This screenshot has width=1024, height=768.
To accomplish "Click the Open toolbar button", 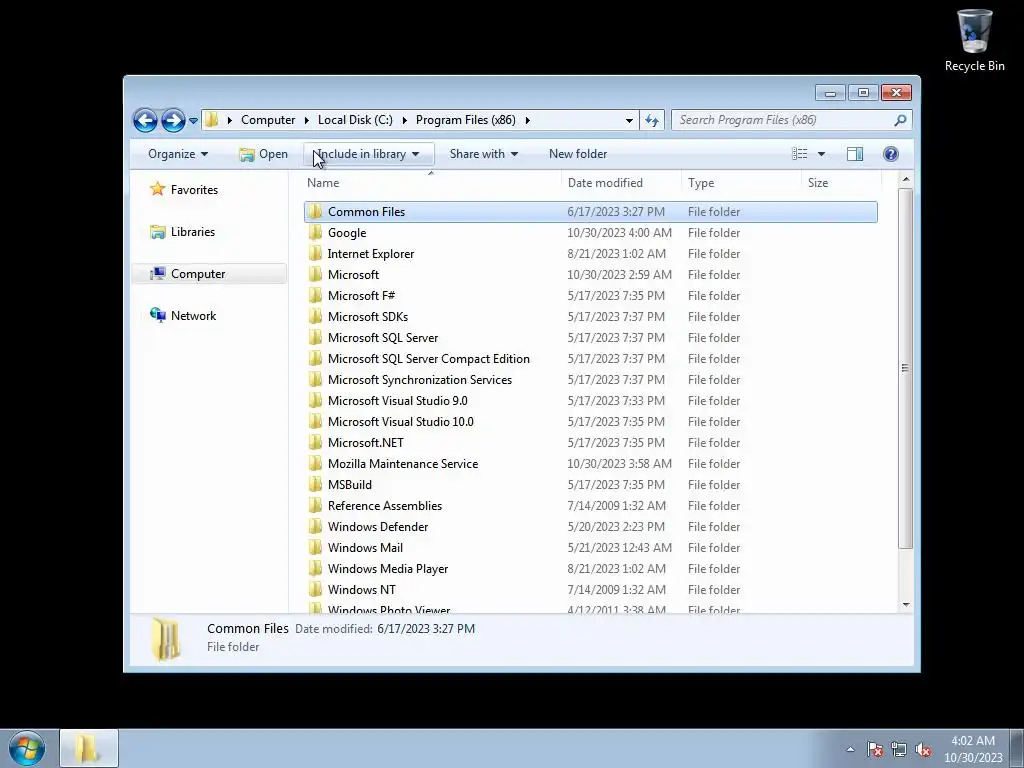I will pos(263,154).
